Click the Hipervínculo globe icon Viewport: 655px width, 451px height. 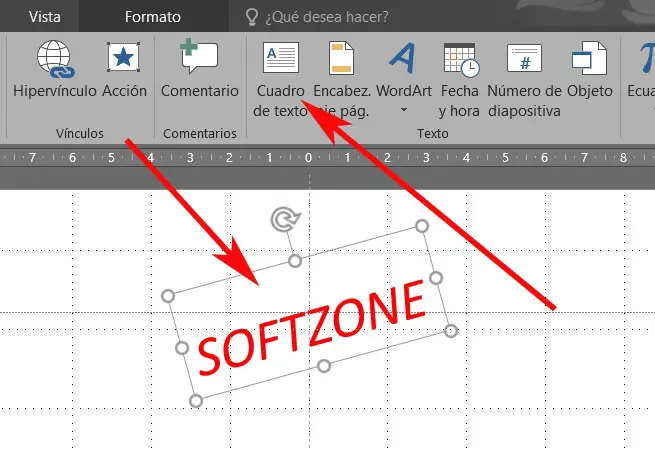56,59
